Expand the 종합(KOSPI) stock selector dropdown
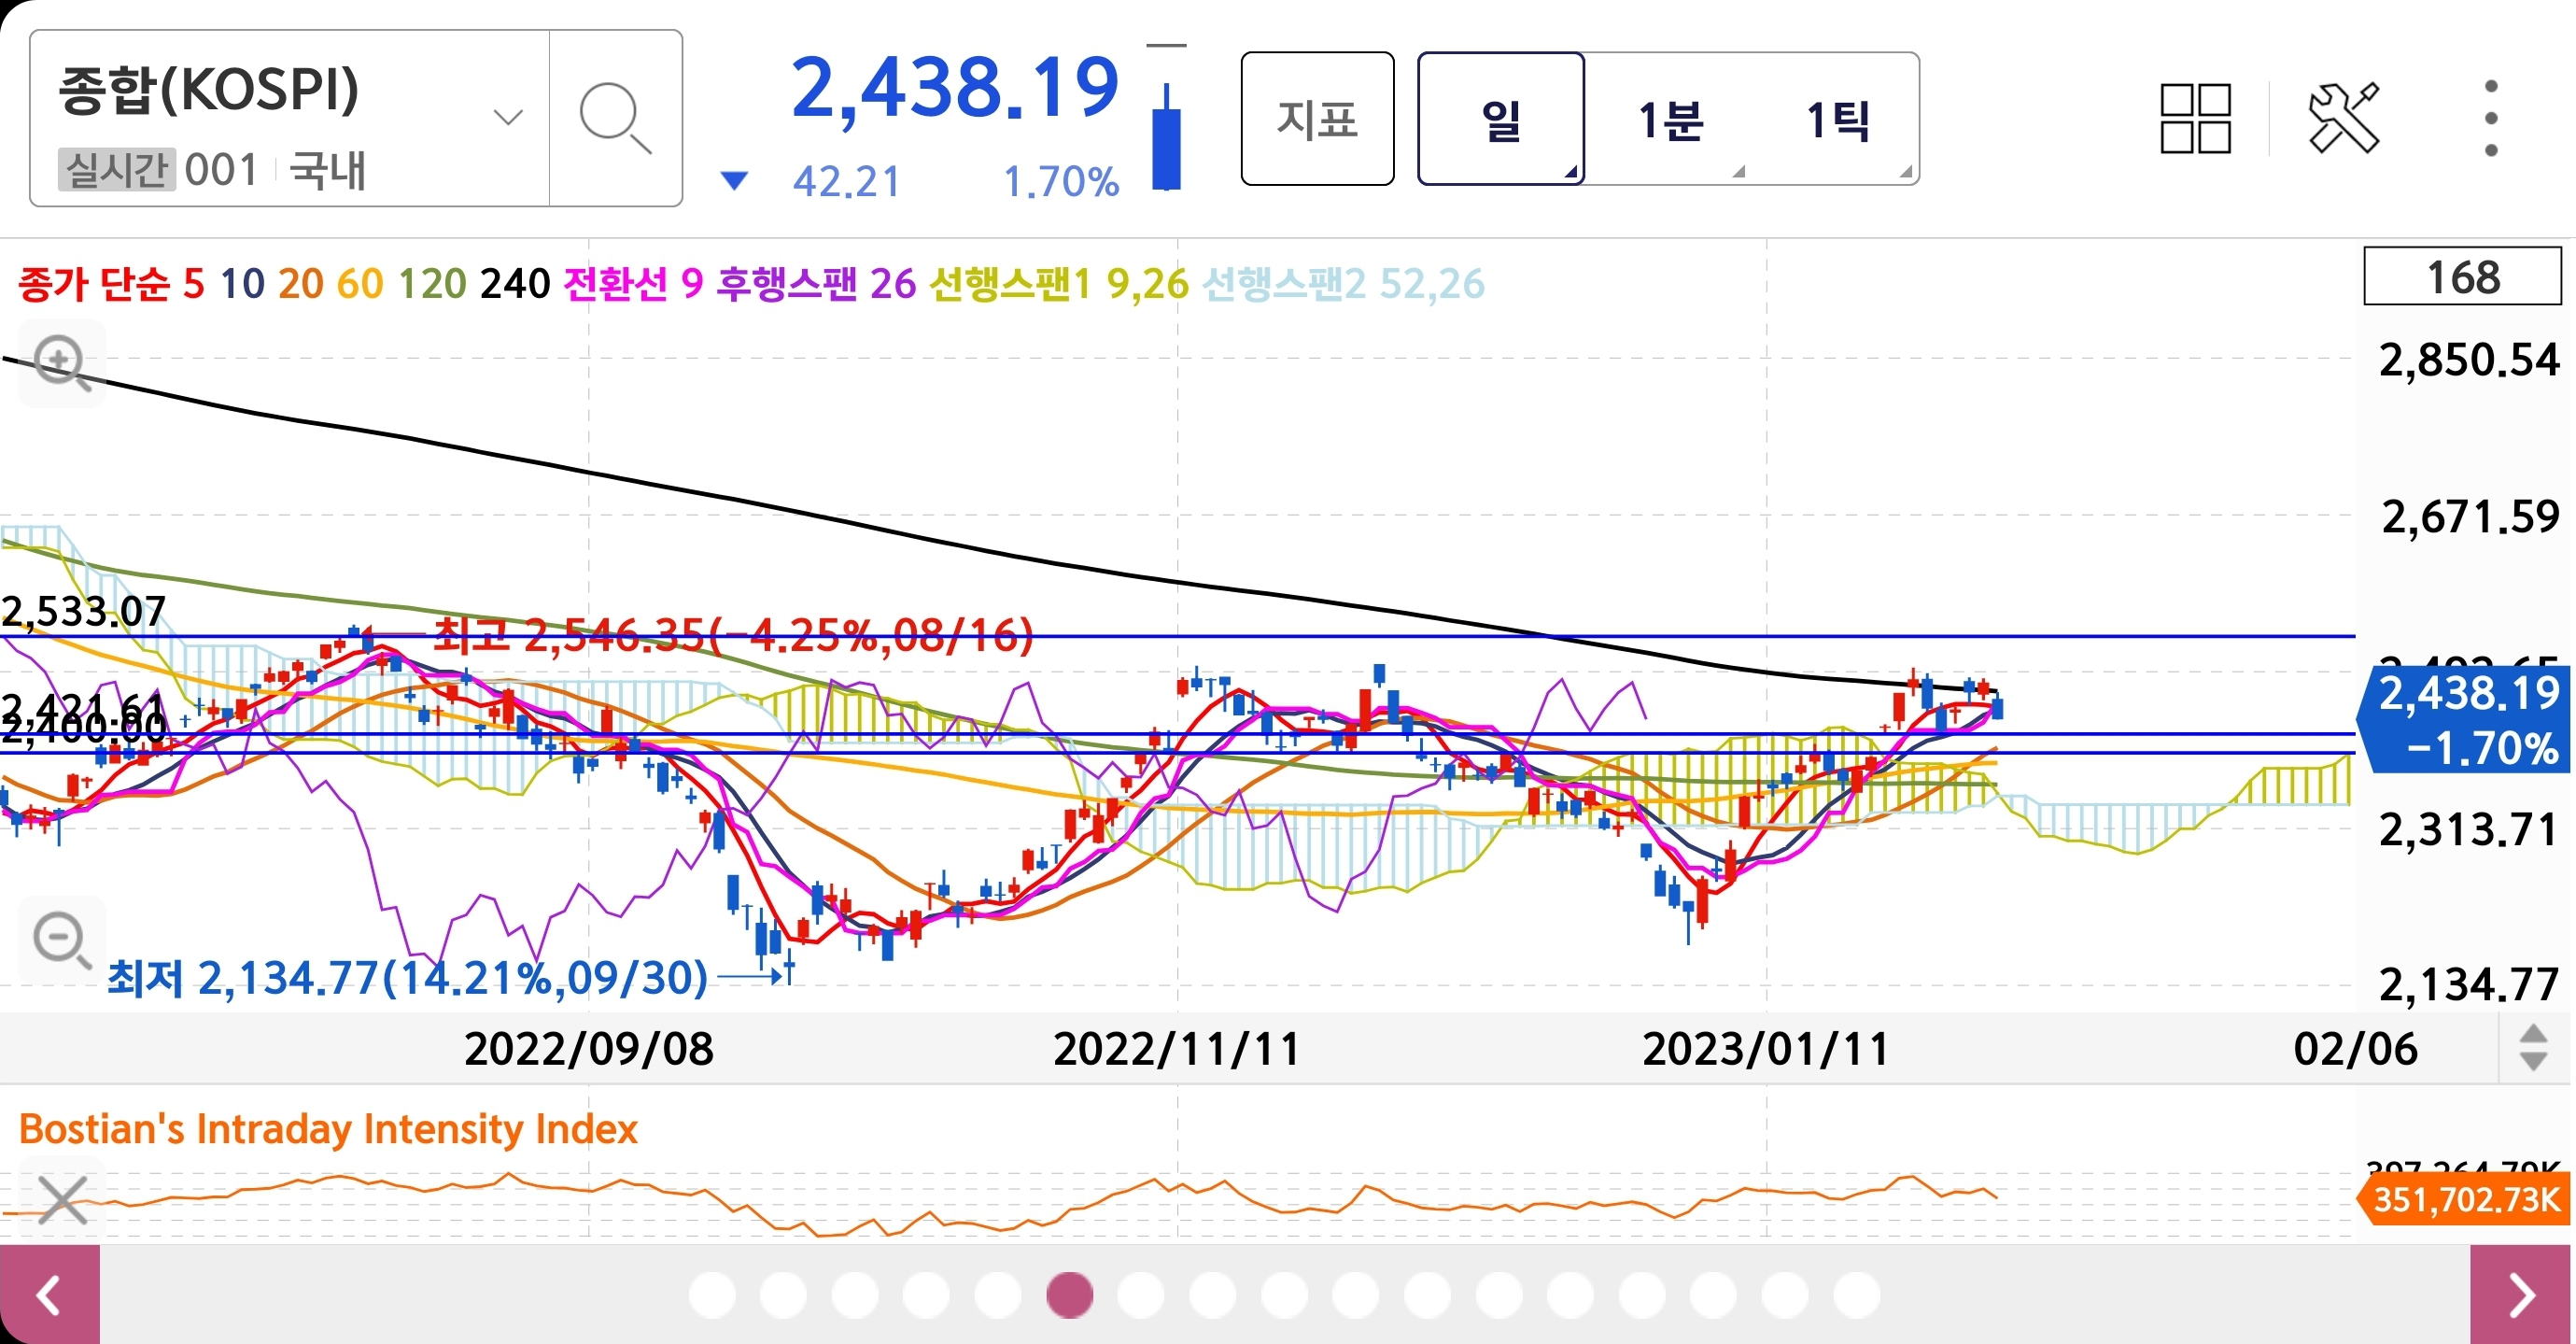This screenshot has width=2576, height=1344. pyautogui.click(x=508, y=117)
